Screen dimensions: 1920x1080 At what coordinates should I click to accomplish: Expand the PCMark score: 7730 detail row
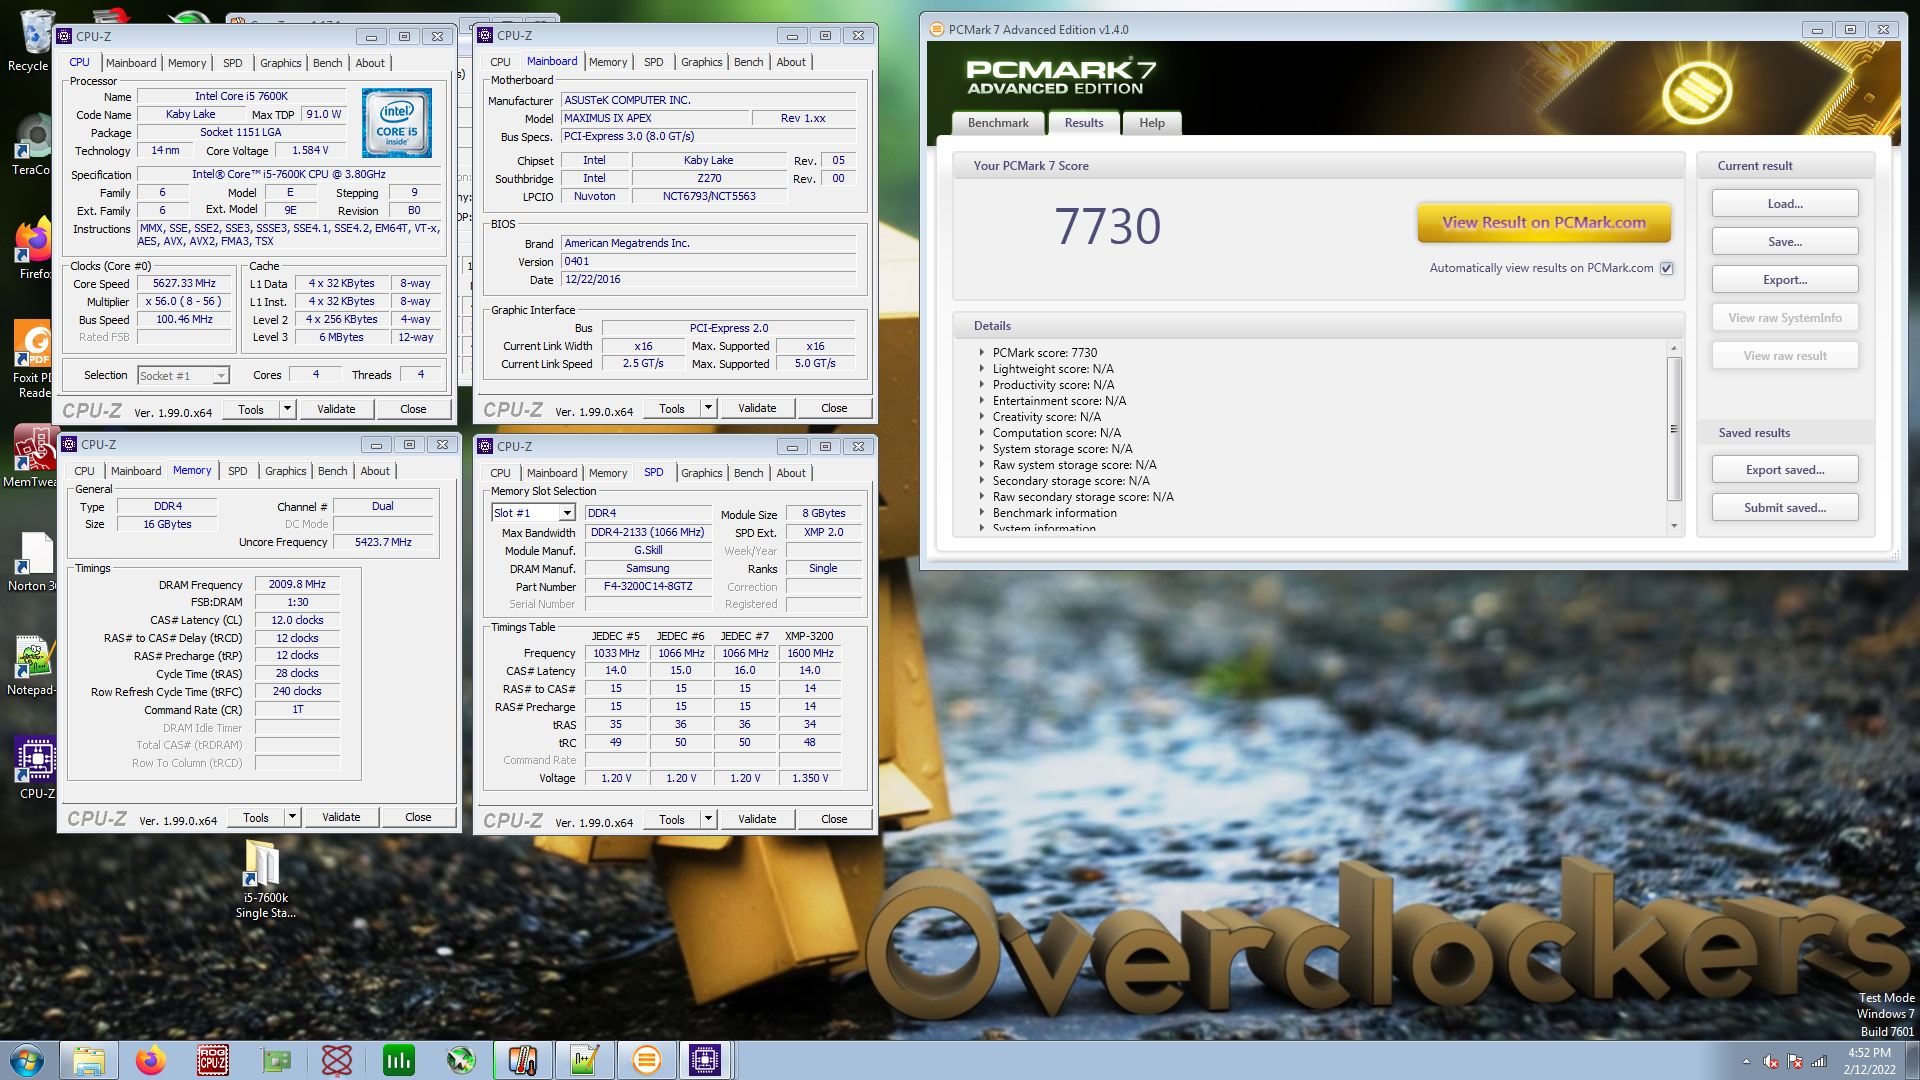click(x=982, y=353)
